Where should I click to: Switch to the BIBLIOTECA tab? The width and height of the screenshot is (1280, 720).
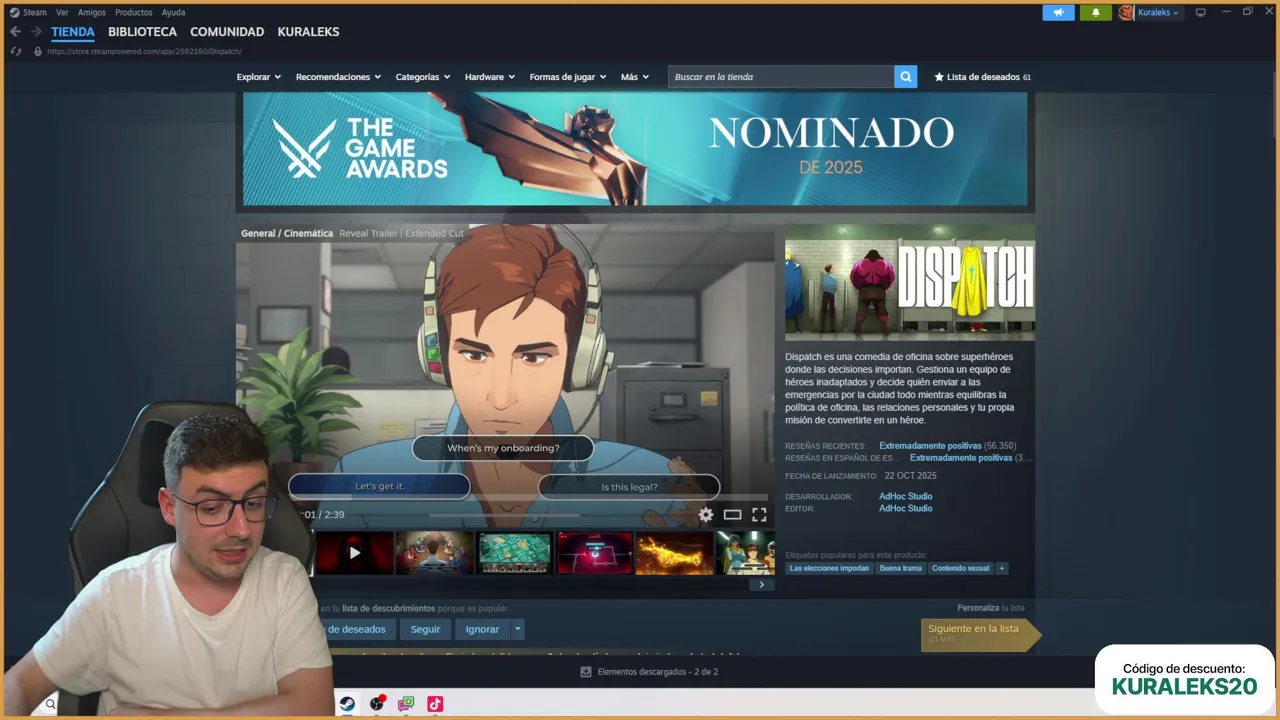(142, 32)
